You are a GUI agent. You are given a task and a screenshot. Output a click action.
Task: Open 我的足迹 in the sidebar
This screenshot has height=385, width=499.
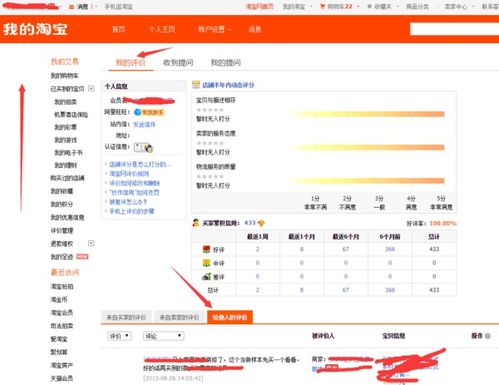[62, 257]
